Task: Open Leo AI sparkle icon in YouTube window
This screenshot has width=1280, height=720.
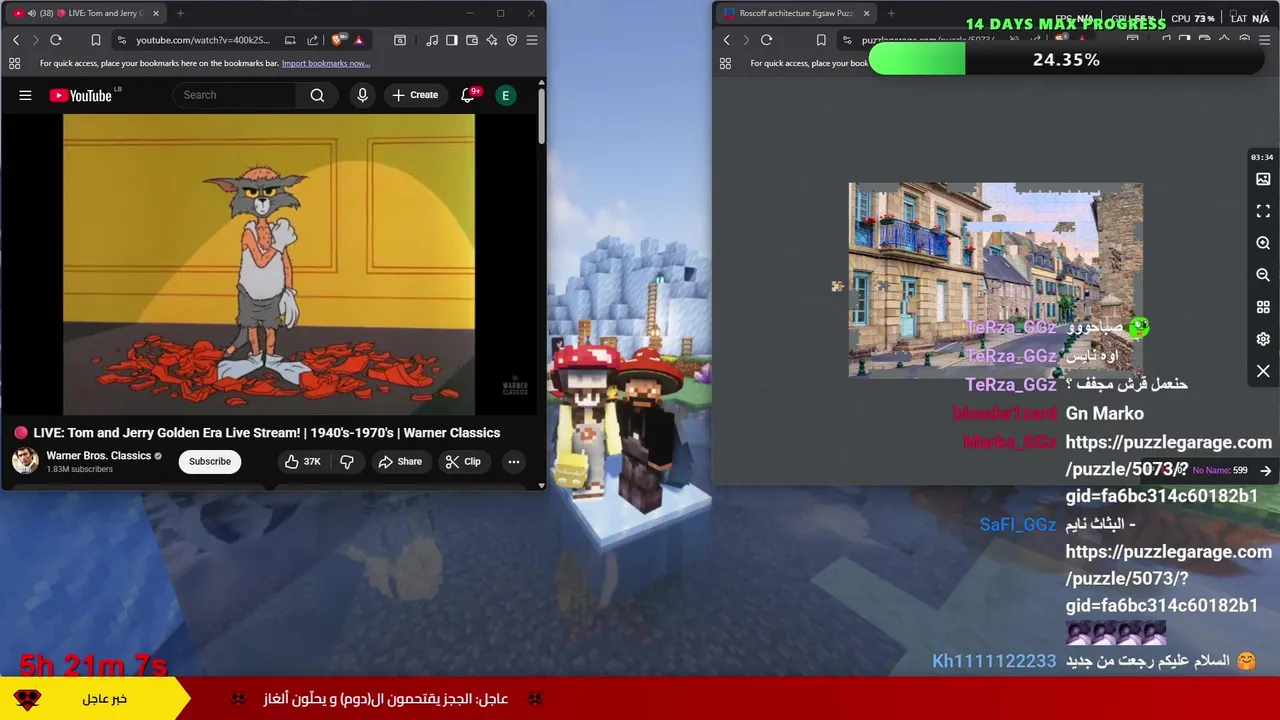Action: click(x=492, y=40)
